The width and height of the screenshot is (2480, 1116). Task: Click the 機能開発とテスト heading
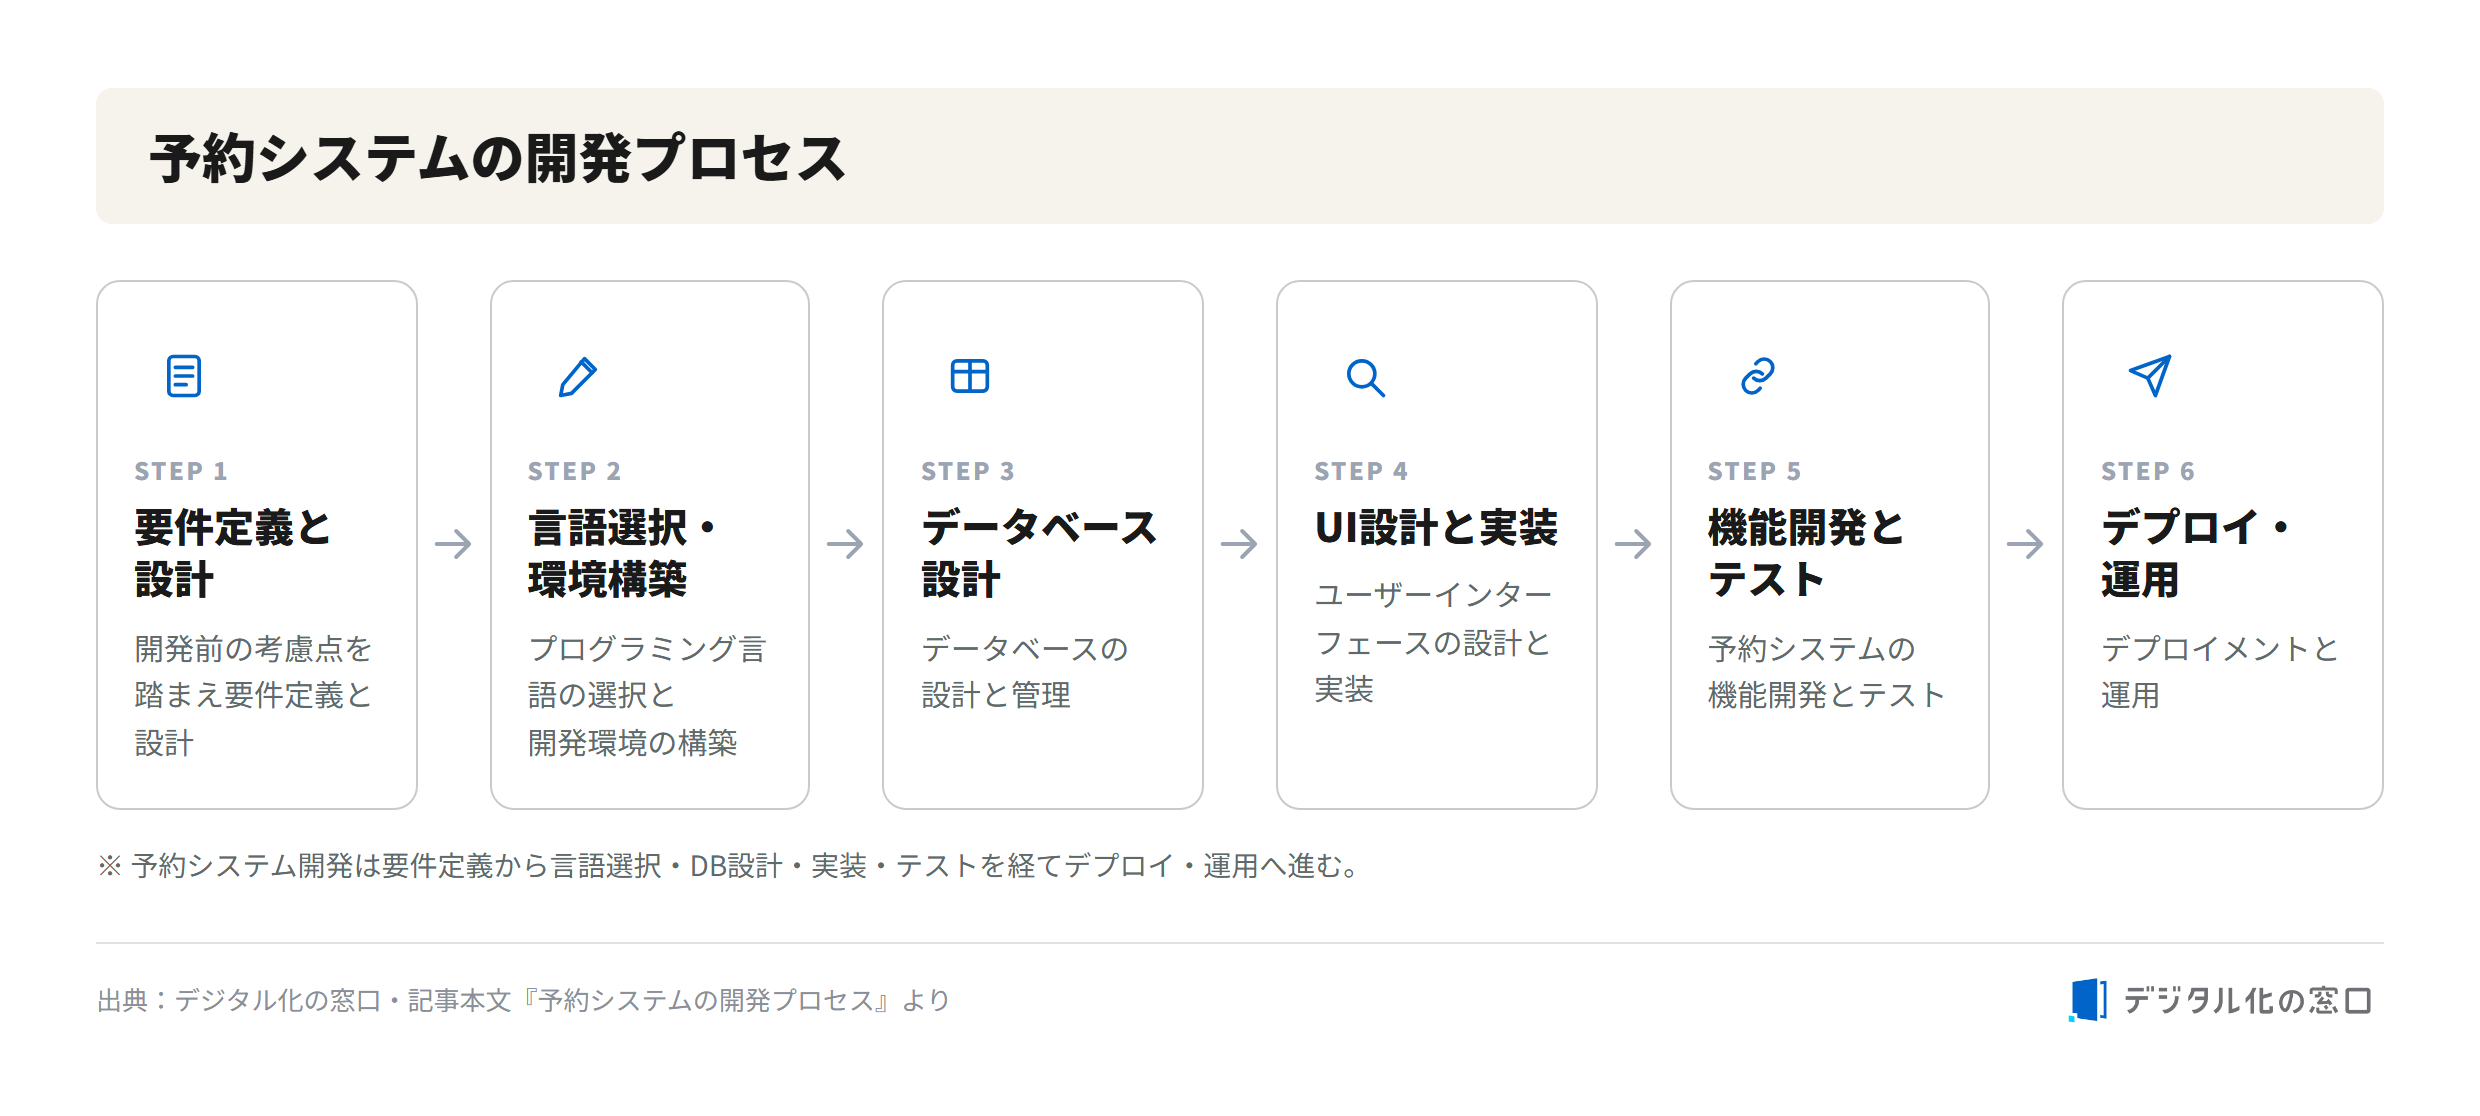1806,554
